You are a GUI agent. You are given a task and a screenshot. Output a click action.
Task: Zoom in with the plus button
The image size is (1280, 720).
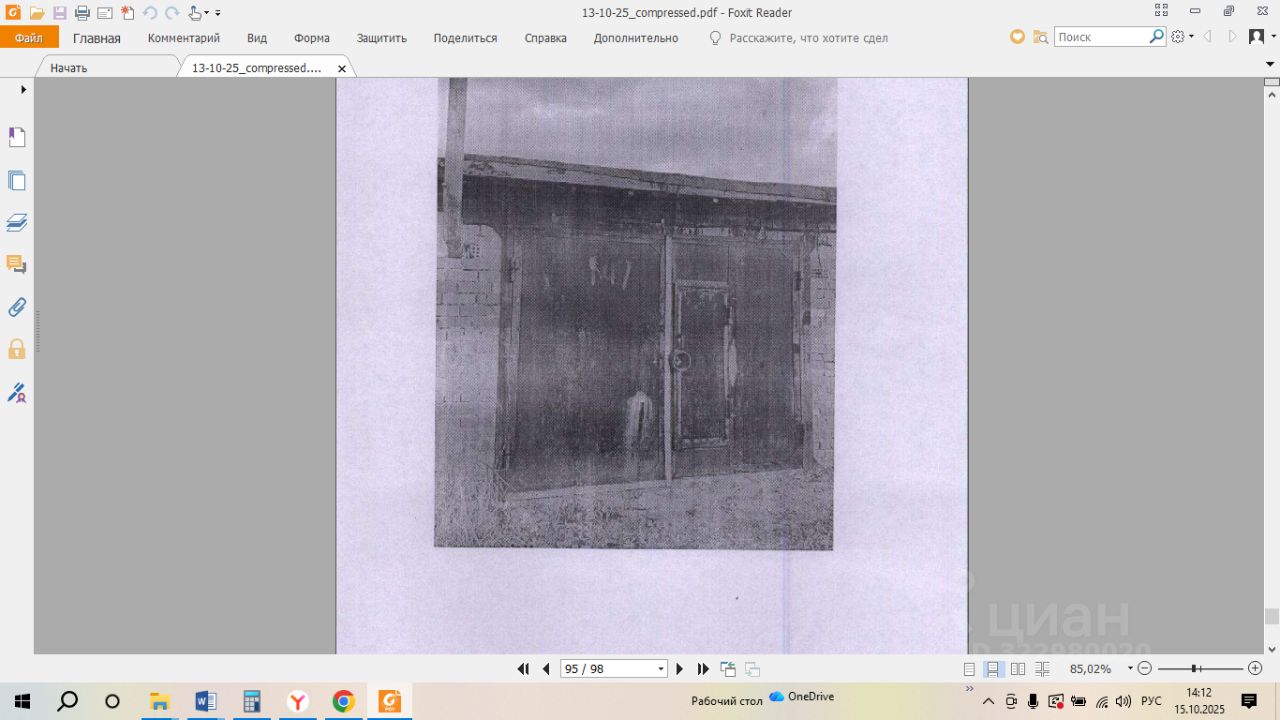[x=1255, y=669]
